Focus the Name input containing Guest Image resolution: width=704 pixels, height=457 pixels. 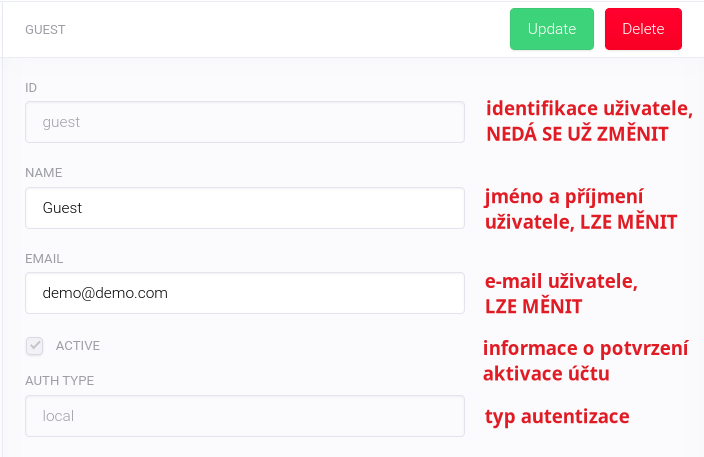244,208
